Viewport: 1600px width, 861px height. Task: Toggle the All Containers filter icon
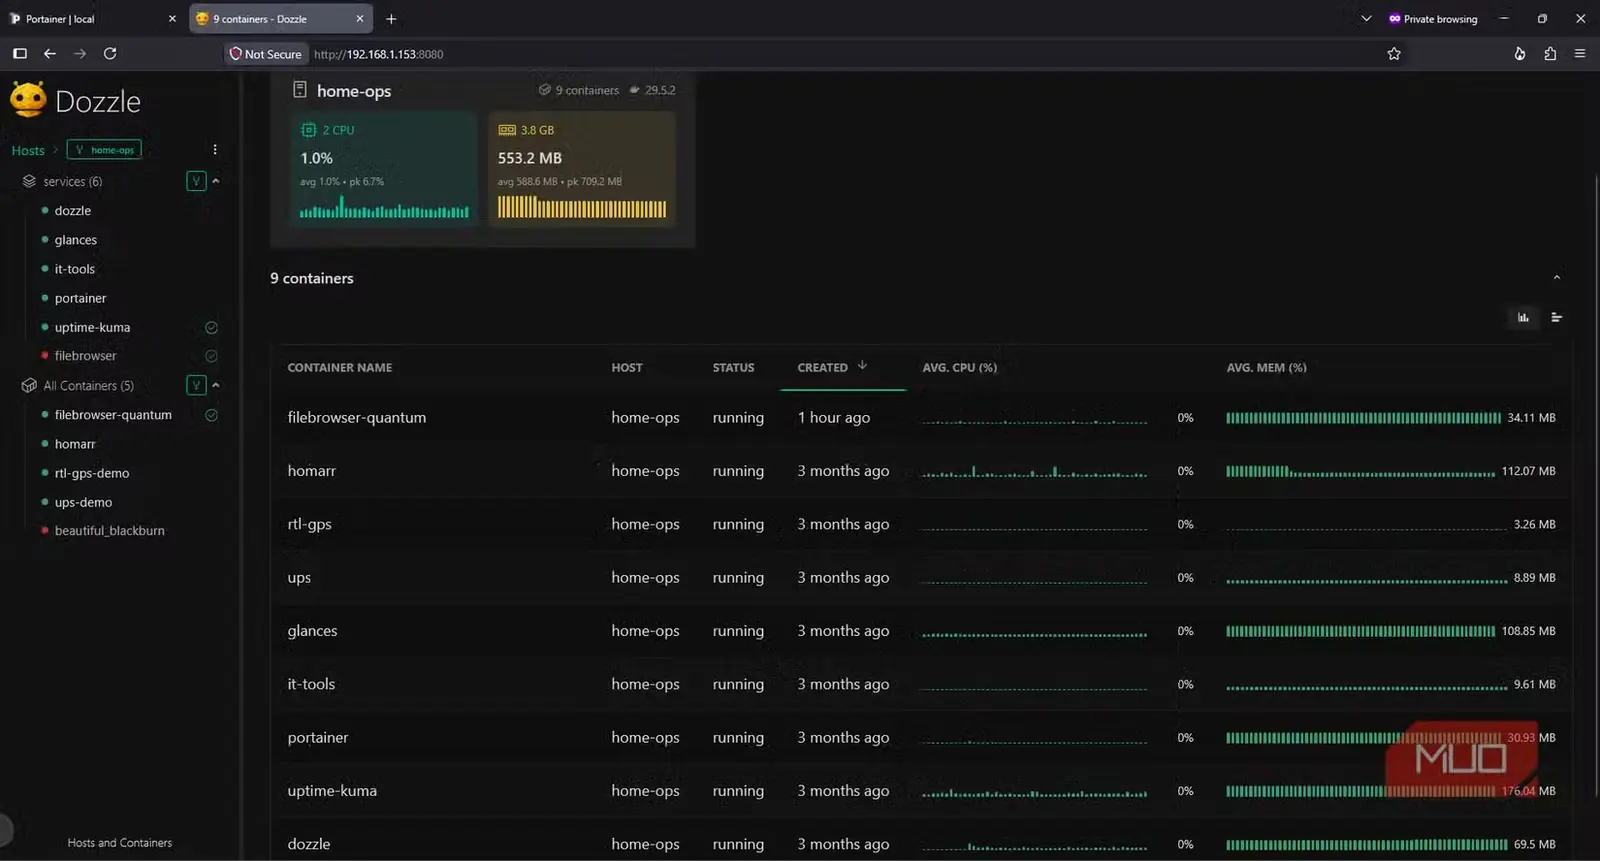pyautogui.click(x=196, y=385)
